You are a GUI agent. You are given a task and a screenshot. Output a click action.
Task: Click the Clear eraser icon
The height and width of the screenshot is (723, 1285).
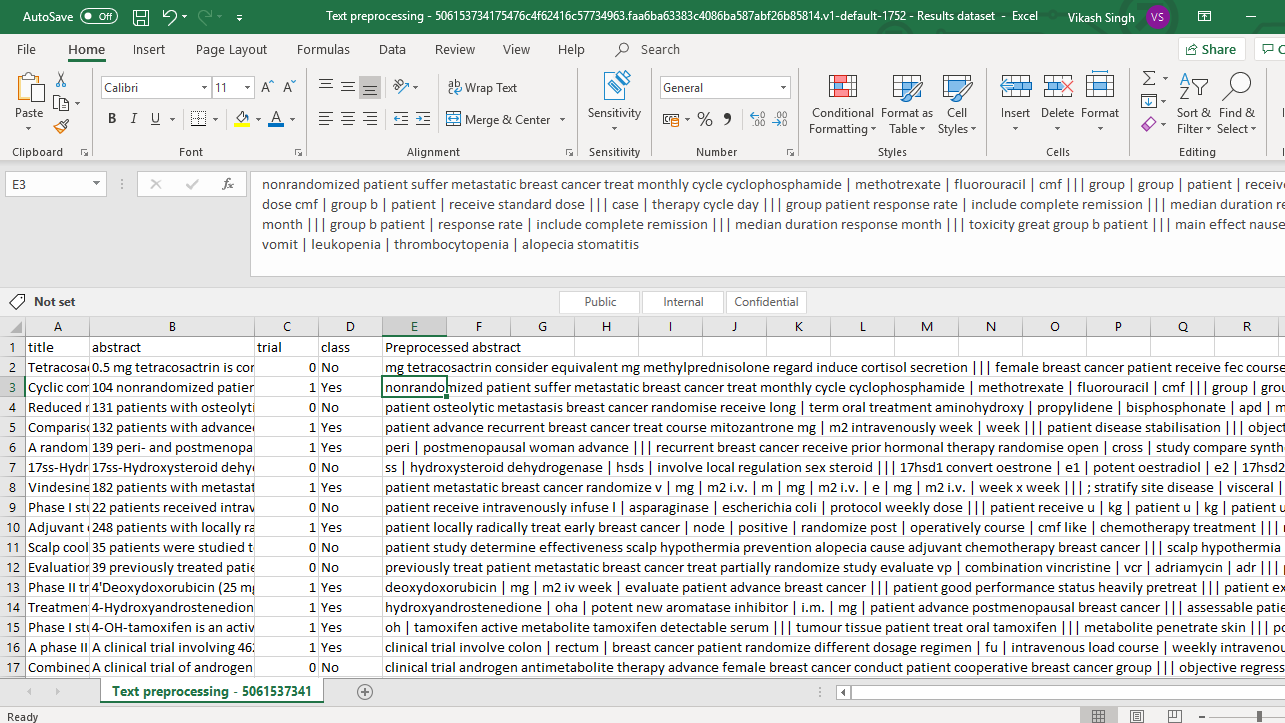pyautogui.click(x=1148, y=124)
